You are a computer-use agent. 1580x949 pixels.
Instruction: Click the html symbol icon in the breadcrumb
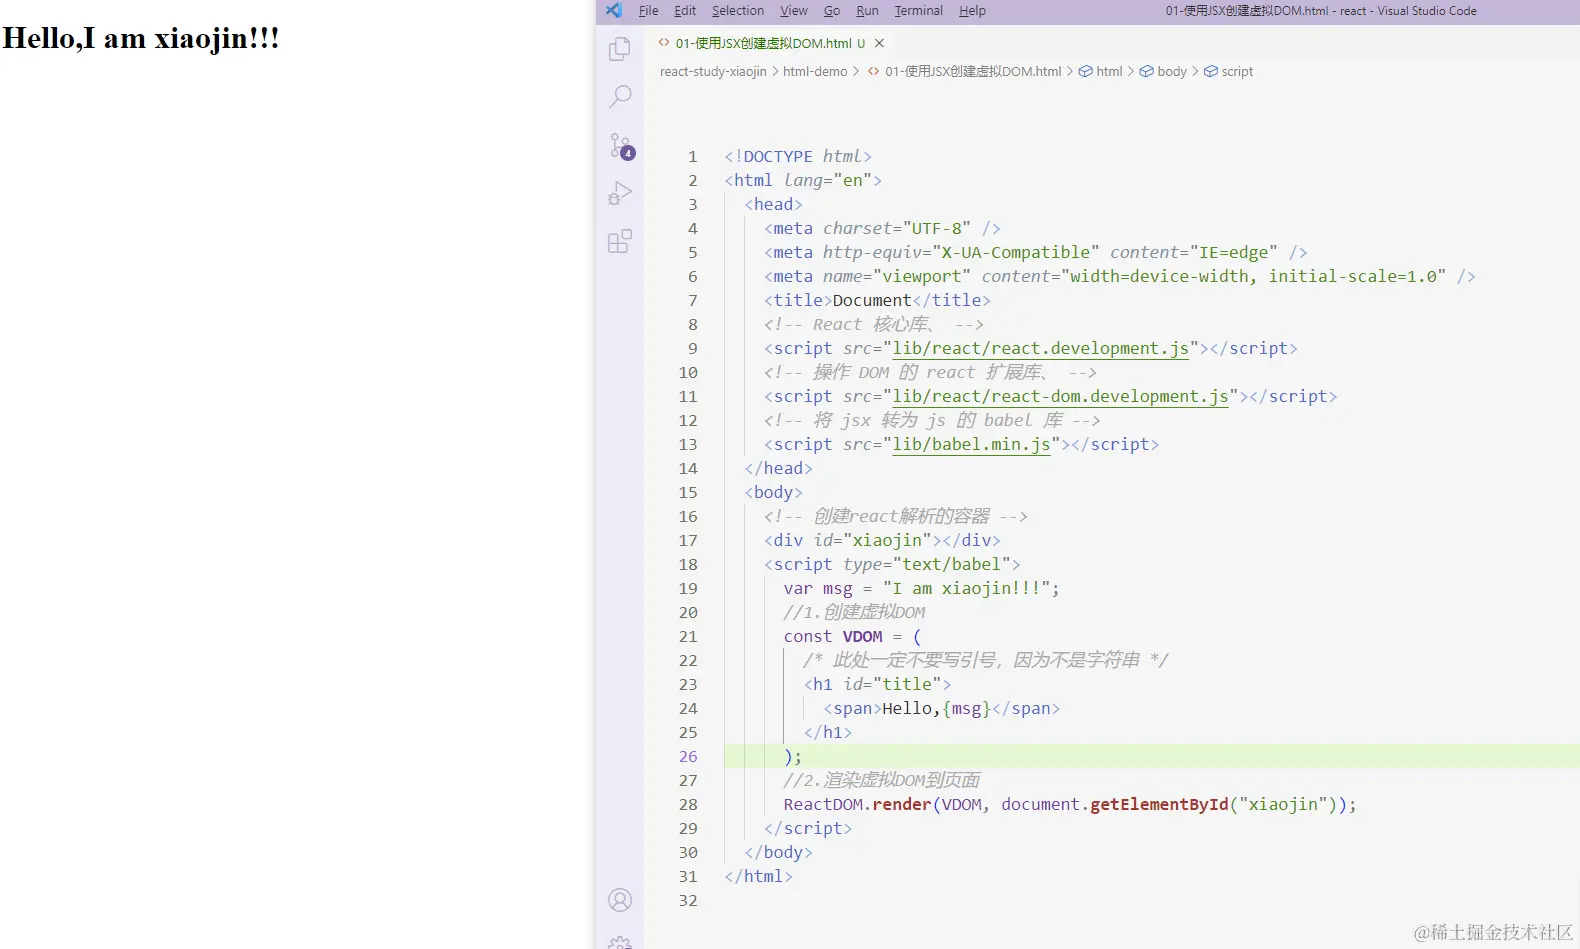click(x=1085, y=71)
